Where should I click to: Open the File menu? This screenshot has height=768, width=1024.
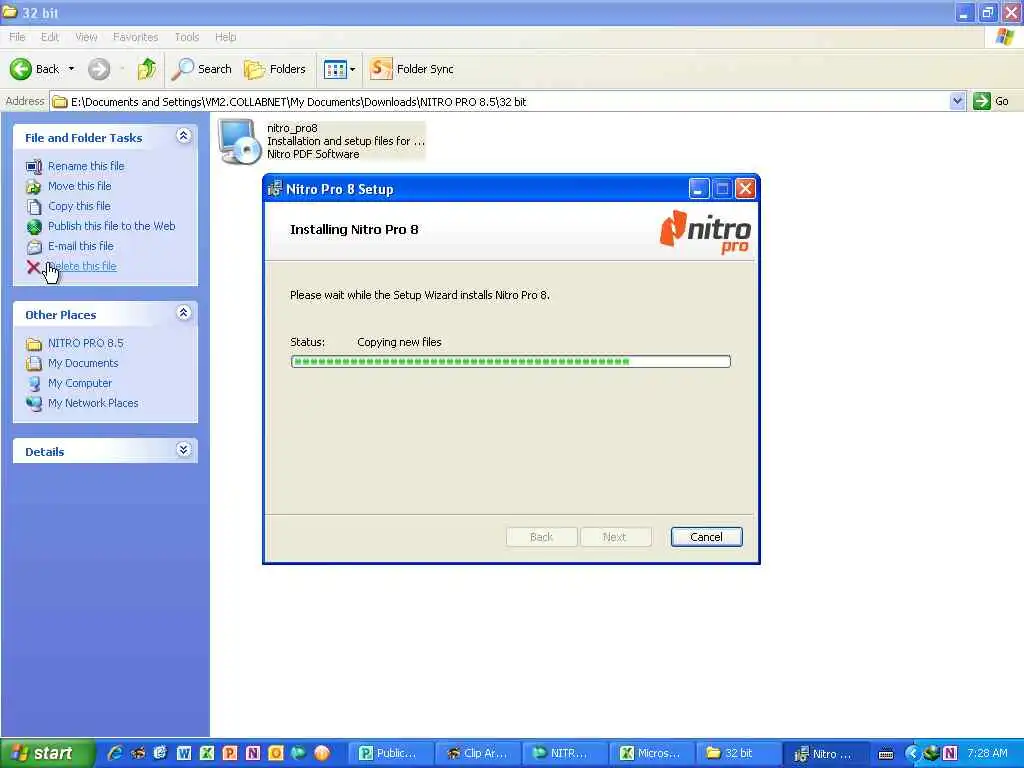click(x=17, y=37)
